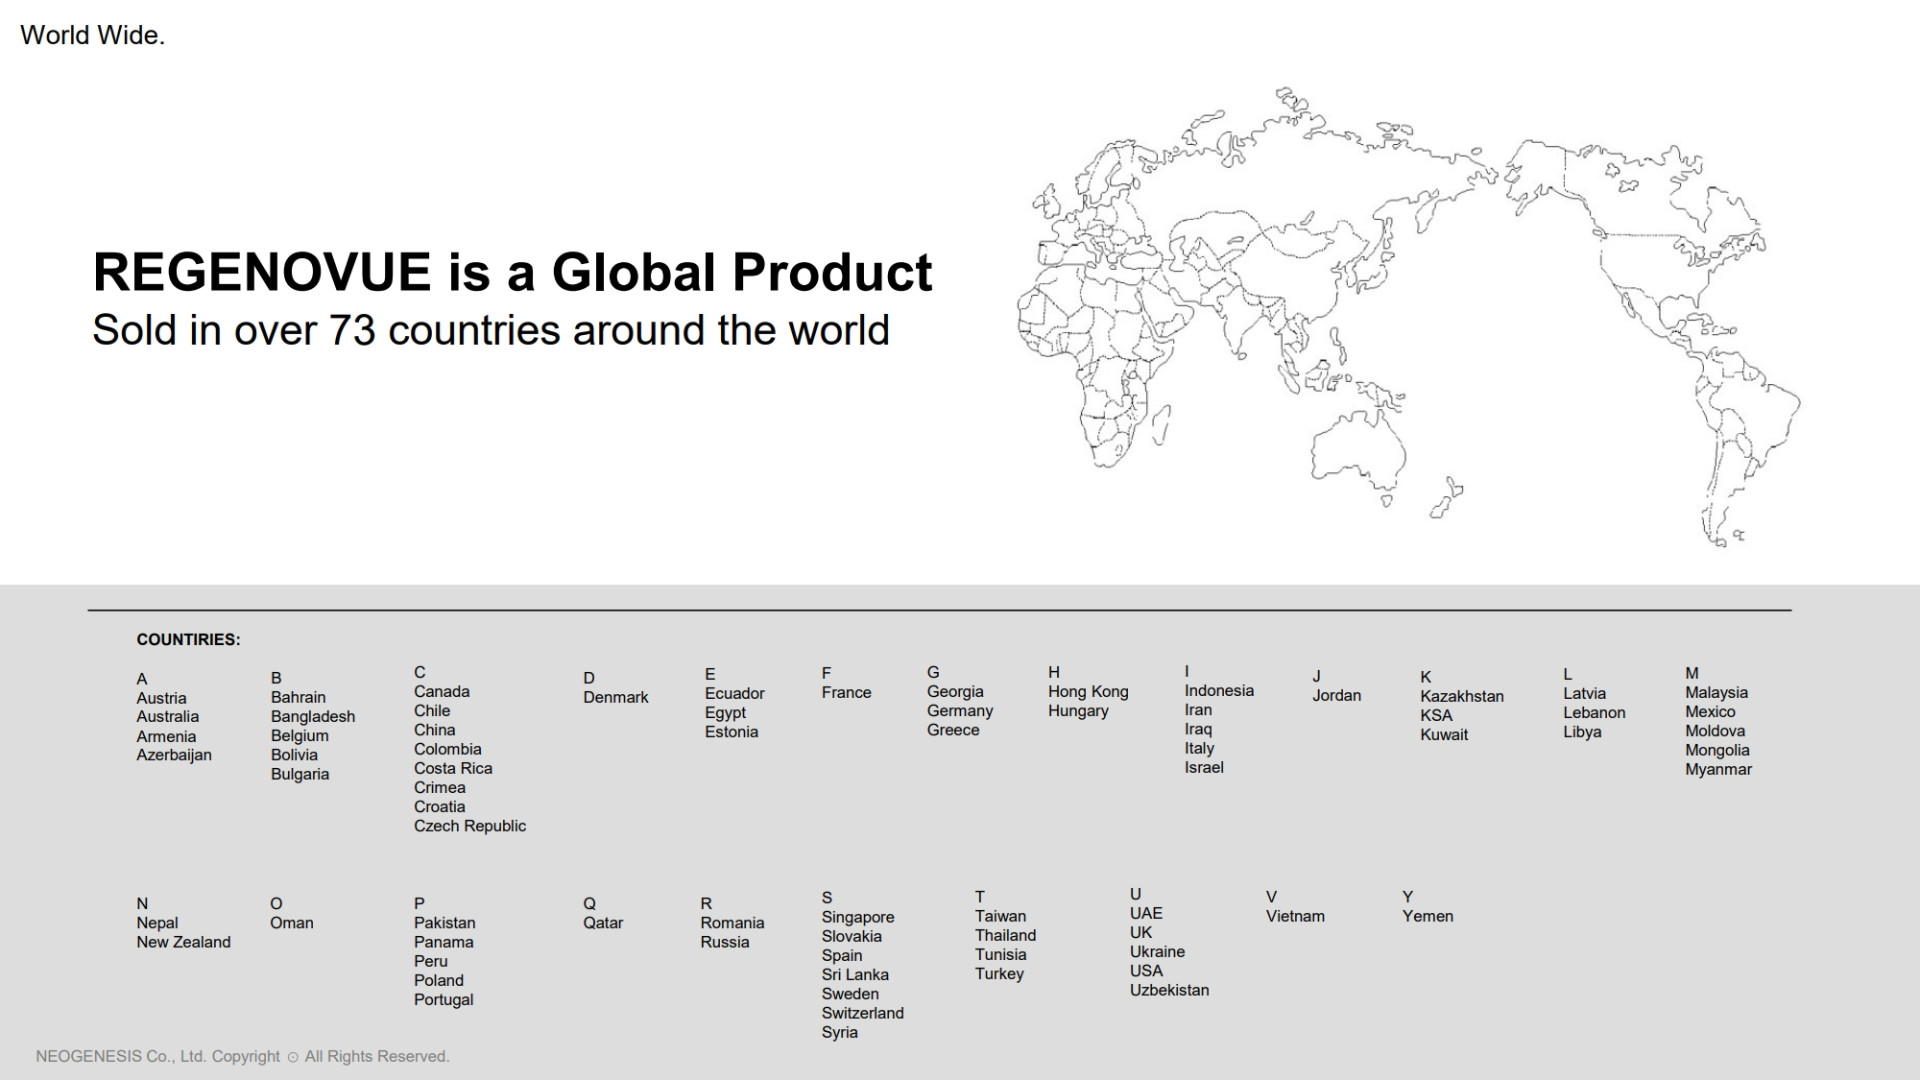Select 'Singapore' under column S
The image size is (1920, 1080).
click(x=858, y=917)
